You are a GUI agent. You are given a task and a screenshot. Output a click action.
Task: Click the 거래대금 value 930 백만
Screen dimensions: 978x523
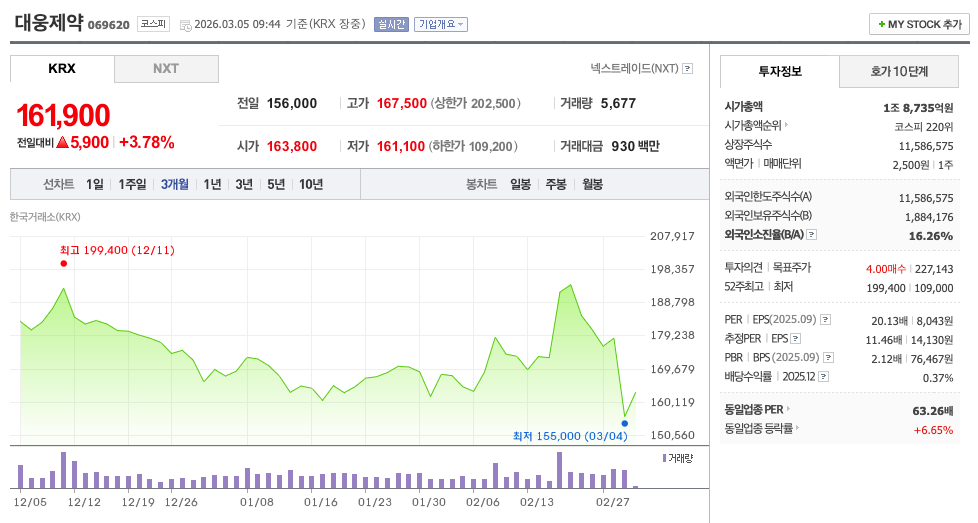click(x=636, y=146)
